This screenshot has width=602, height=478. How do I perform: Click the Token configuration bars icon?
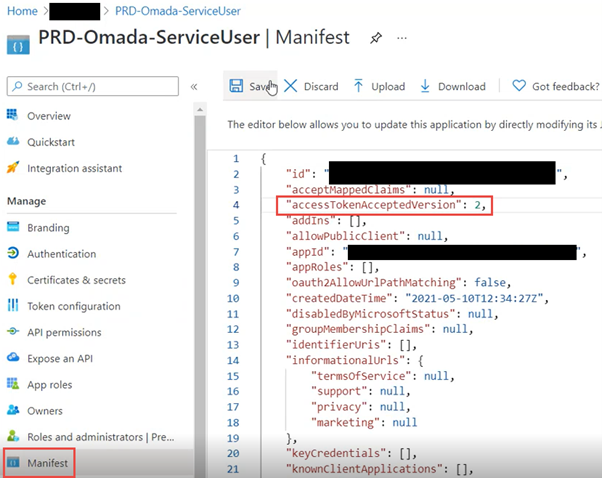[13, 305]
